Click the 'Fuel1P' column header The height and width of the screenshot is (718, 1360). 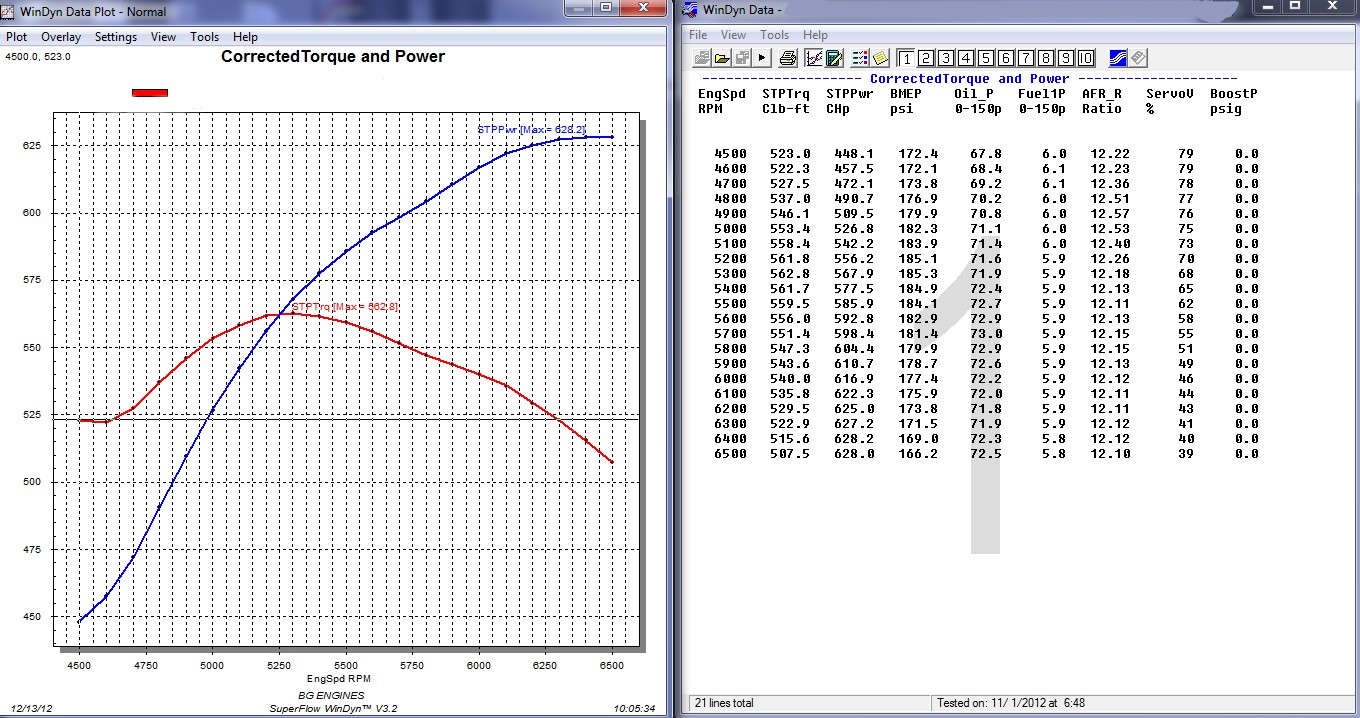click(x=1042, y=94)
